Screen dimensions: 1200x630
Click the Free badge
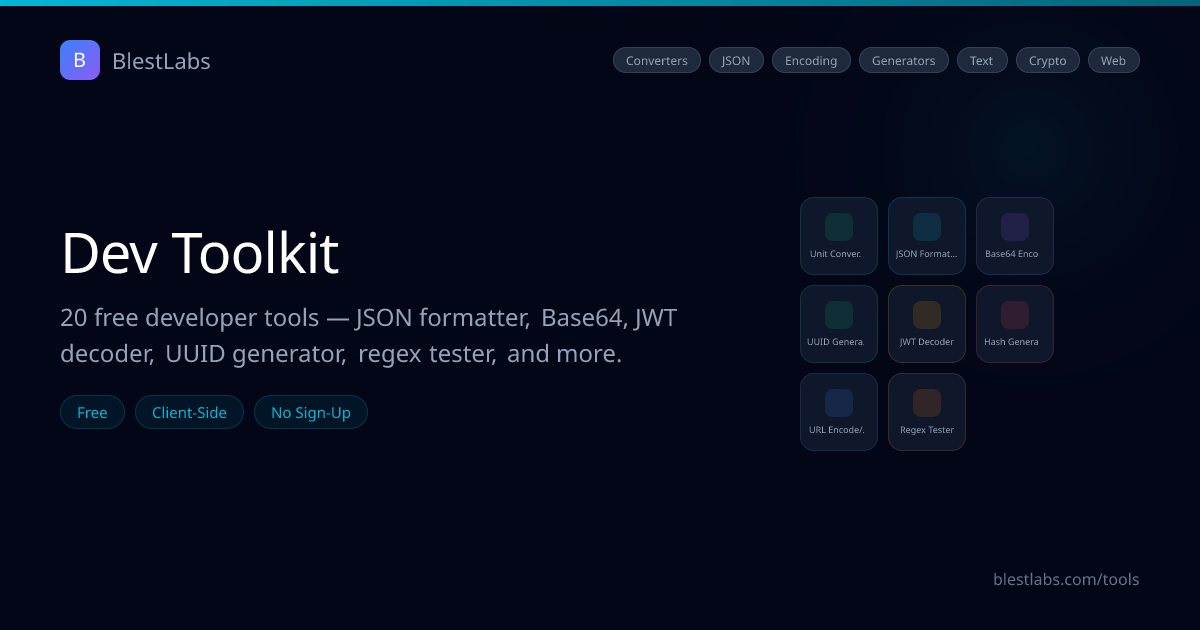click(x=92, y=412)
